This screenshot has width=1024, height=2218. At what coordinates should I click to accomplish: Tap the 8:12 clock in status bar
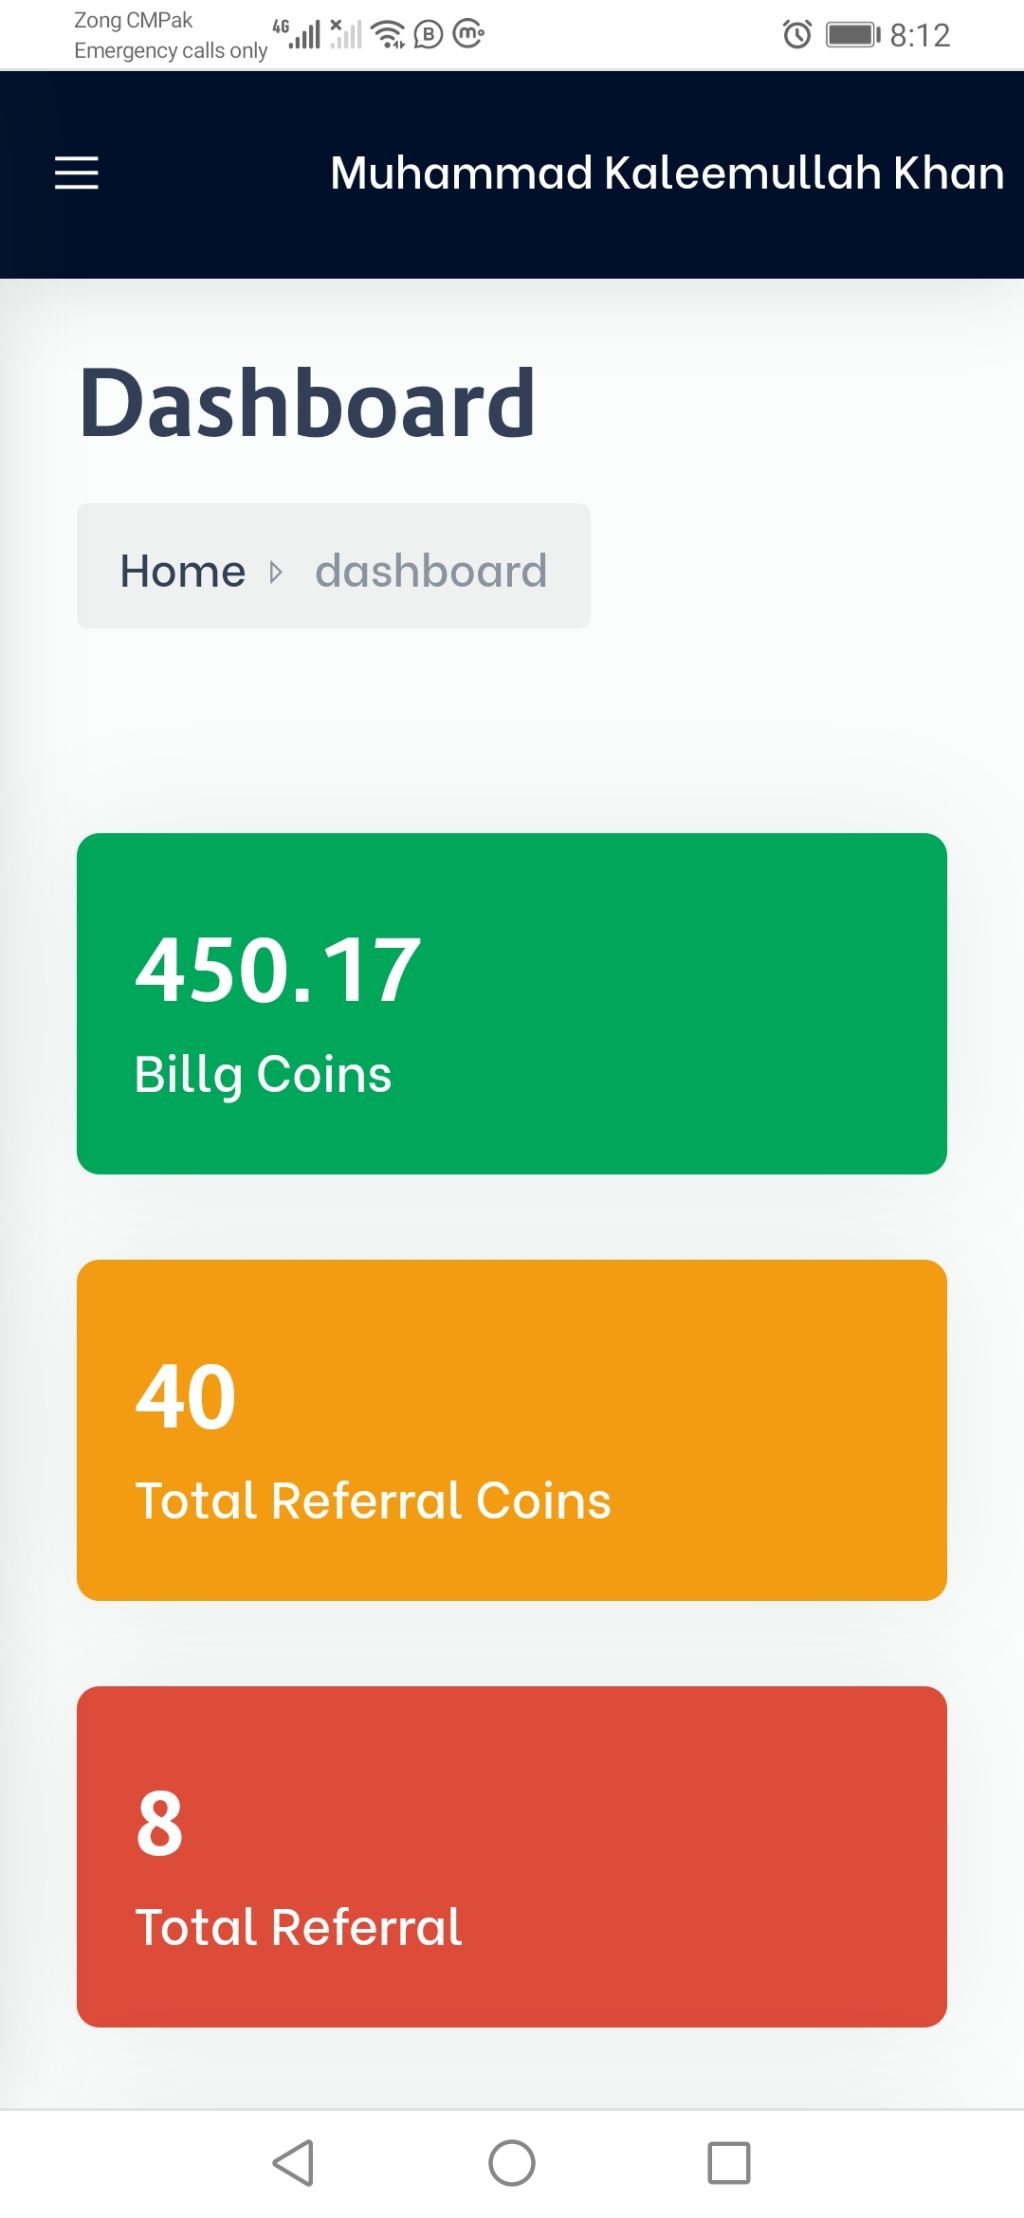(x=920, y=35)
